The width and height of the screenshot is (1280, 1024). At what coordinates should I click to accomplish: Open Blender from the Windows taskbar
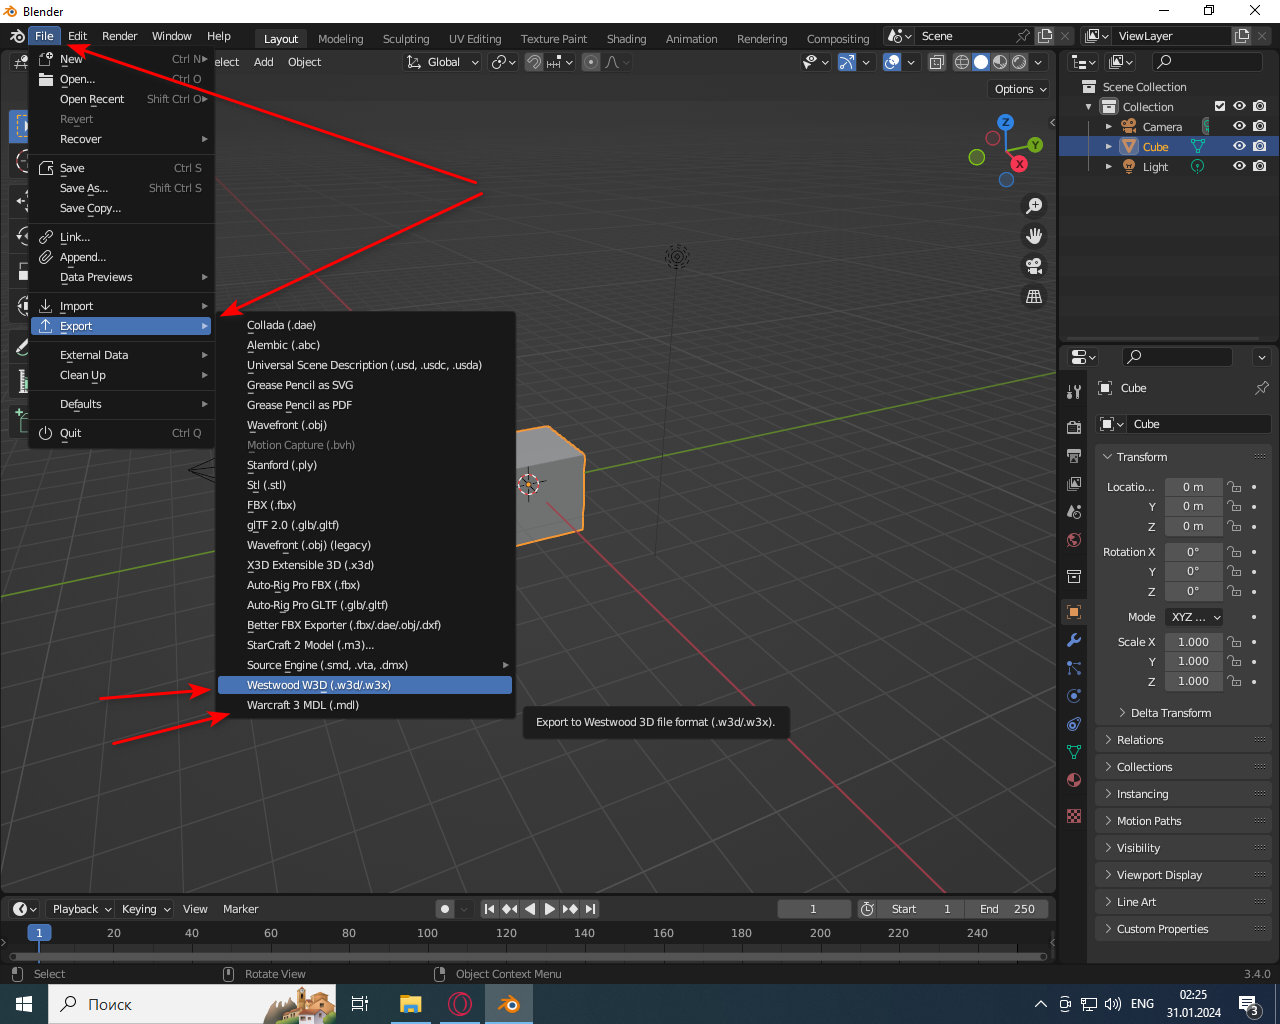pos(509,1004)
